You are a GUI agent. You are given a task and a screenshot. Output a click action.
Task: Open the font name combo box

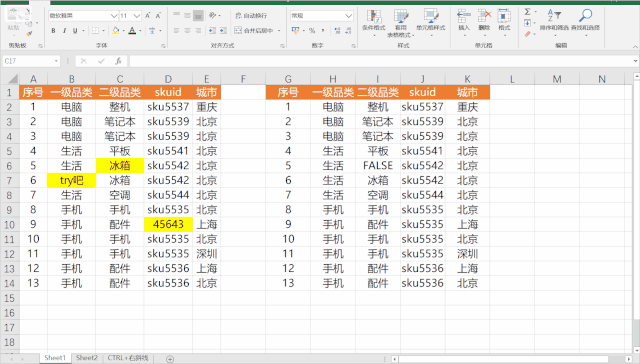[83, 16]
